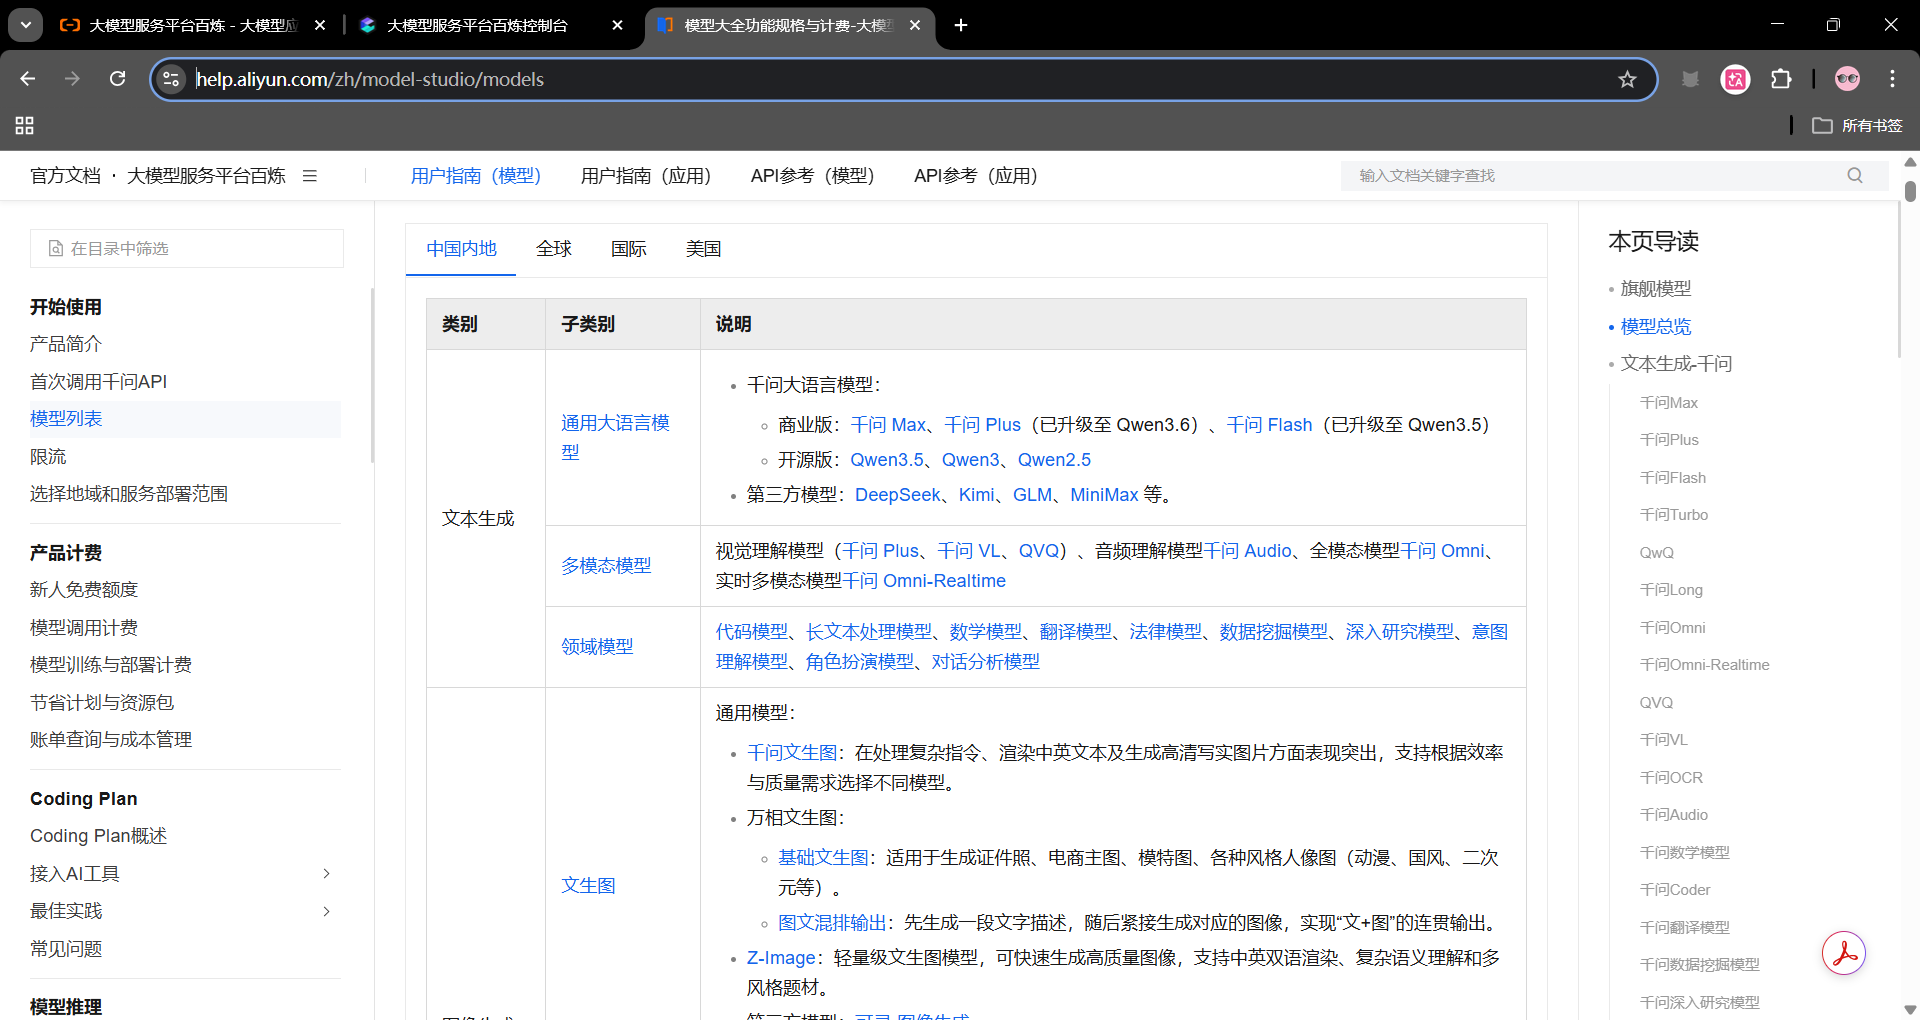Focus the 在目录中筛选 filter field
Viewport: 1920px width, 1020px height.
coord(187,248)
